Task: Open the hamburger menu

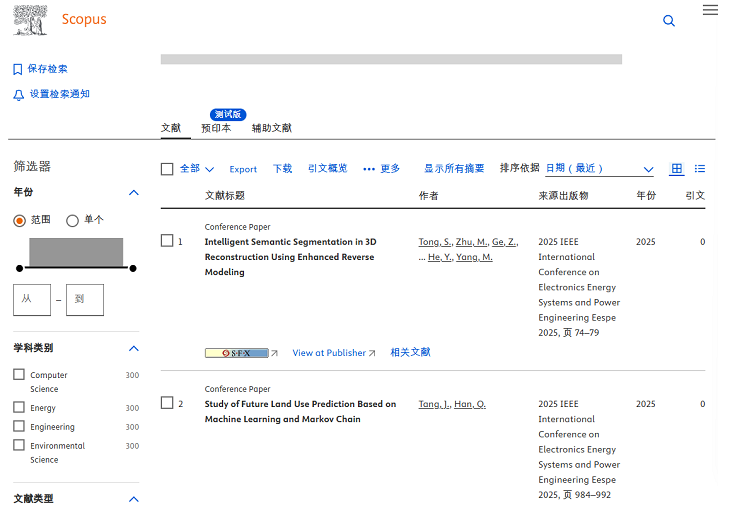Action: pos(710,10)
